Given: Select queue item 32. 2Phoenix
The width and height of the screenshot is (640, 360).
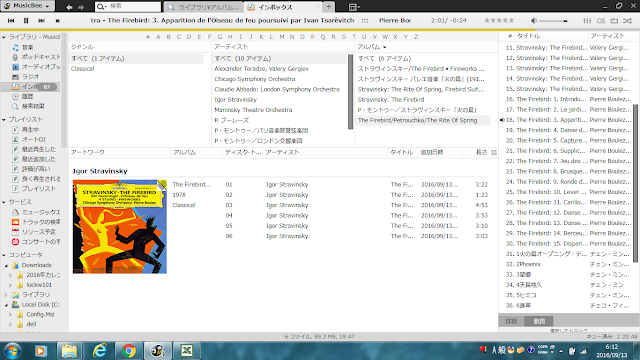Looking at the screenshot, I should point(567,264).
